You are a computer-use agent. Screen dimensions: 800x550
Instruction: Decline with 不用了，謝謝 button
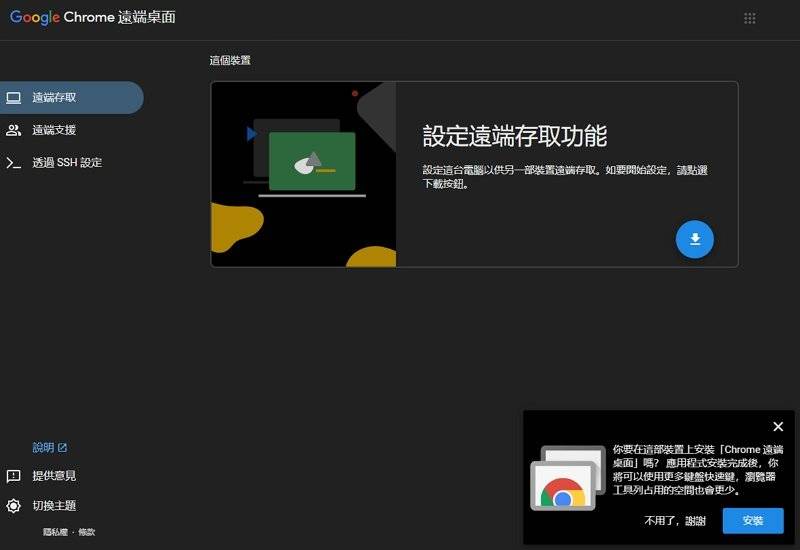click(x=674, y=520)
